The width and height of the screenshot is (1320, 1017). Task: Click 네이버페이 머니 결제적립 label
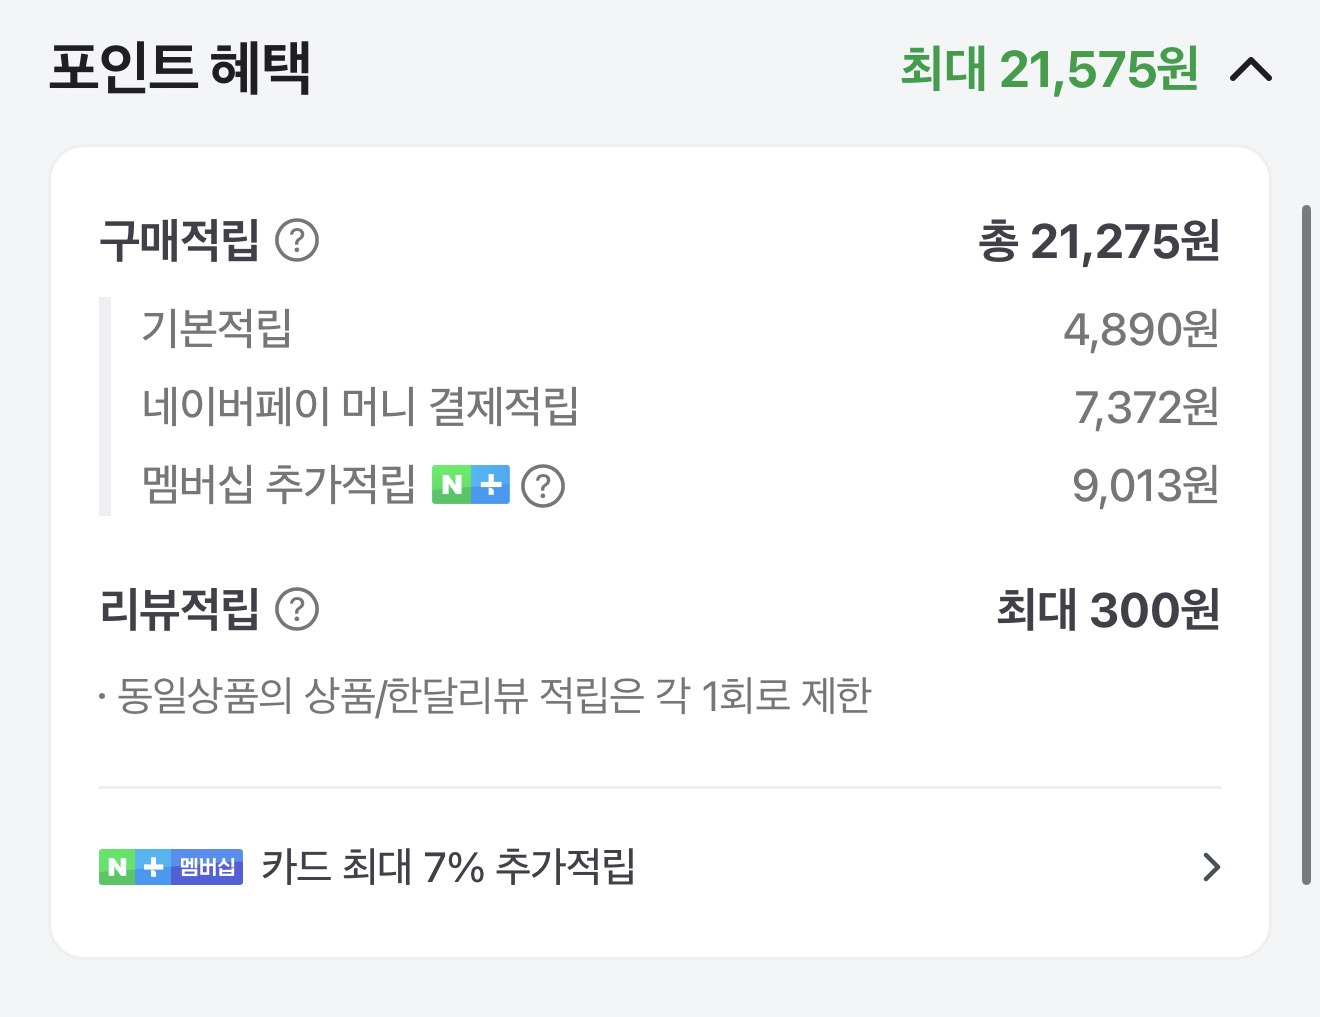pos(360,407)
